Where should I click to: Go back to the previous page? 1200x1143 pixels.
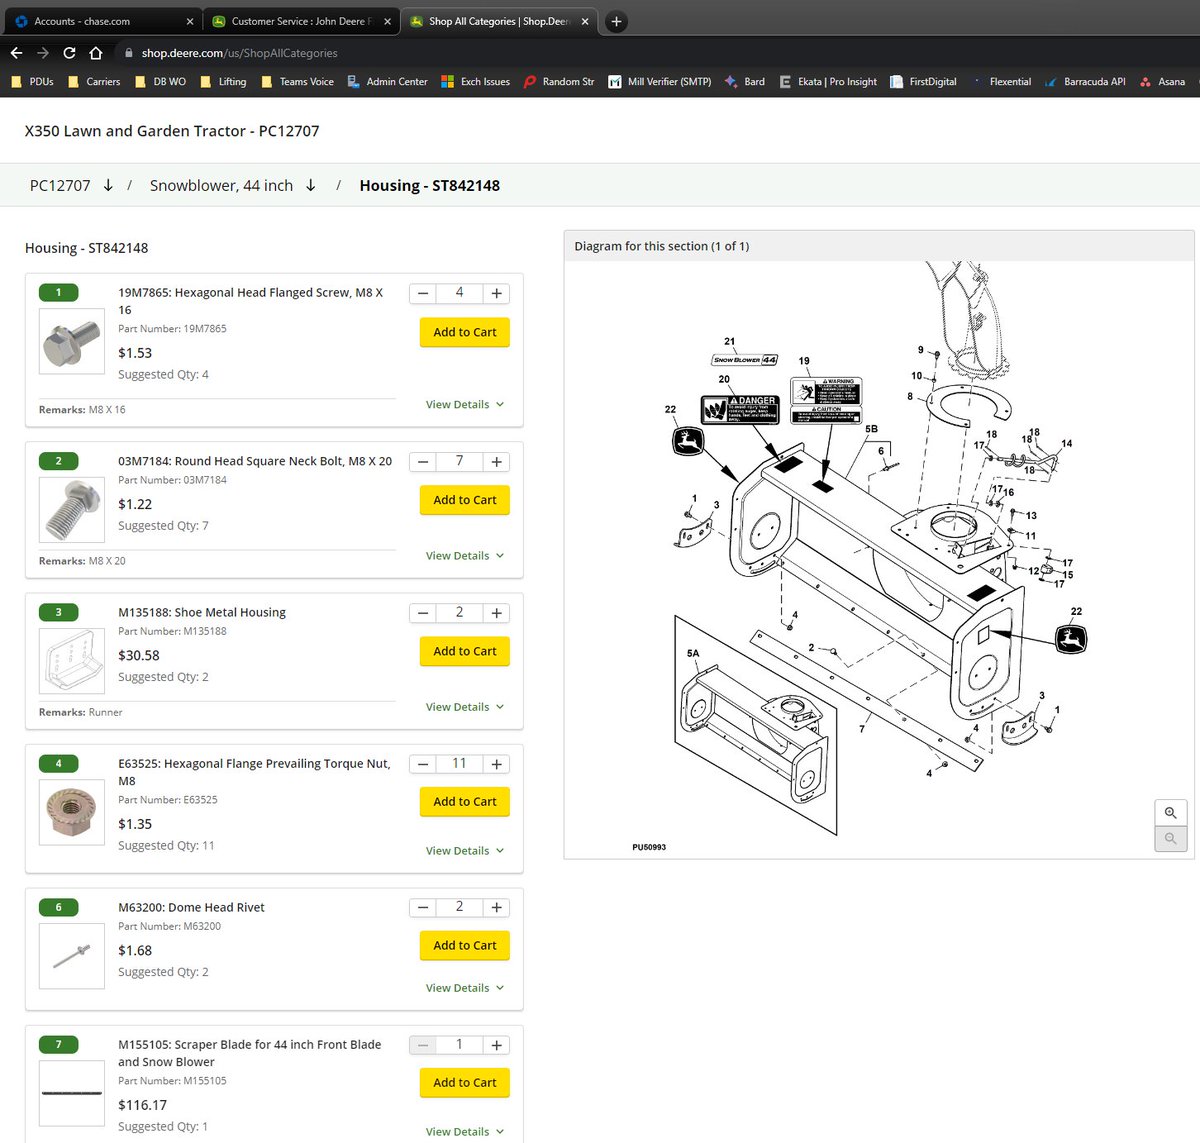(16, 53)
